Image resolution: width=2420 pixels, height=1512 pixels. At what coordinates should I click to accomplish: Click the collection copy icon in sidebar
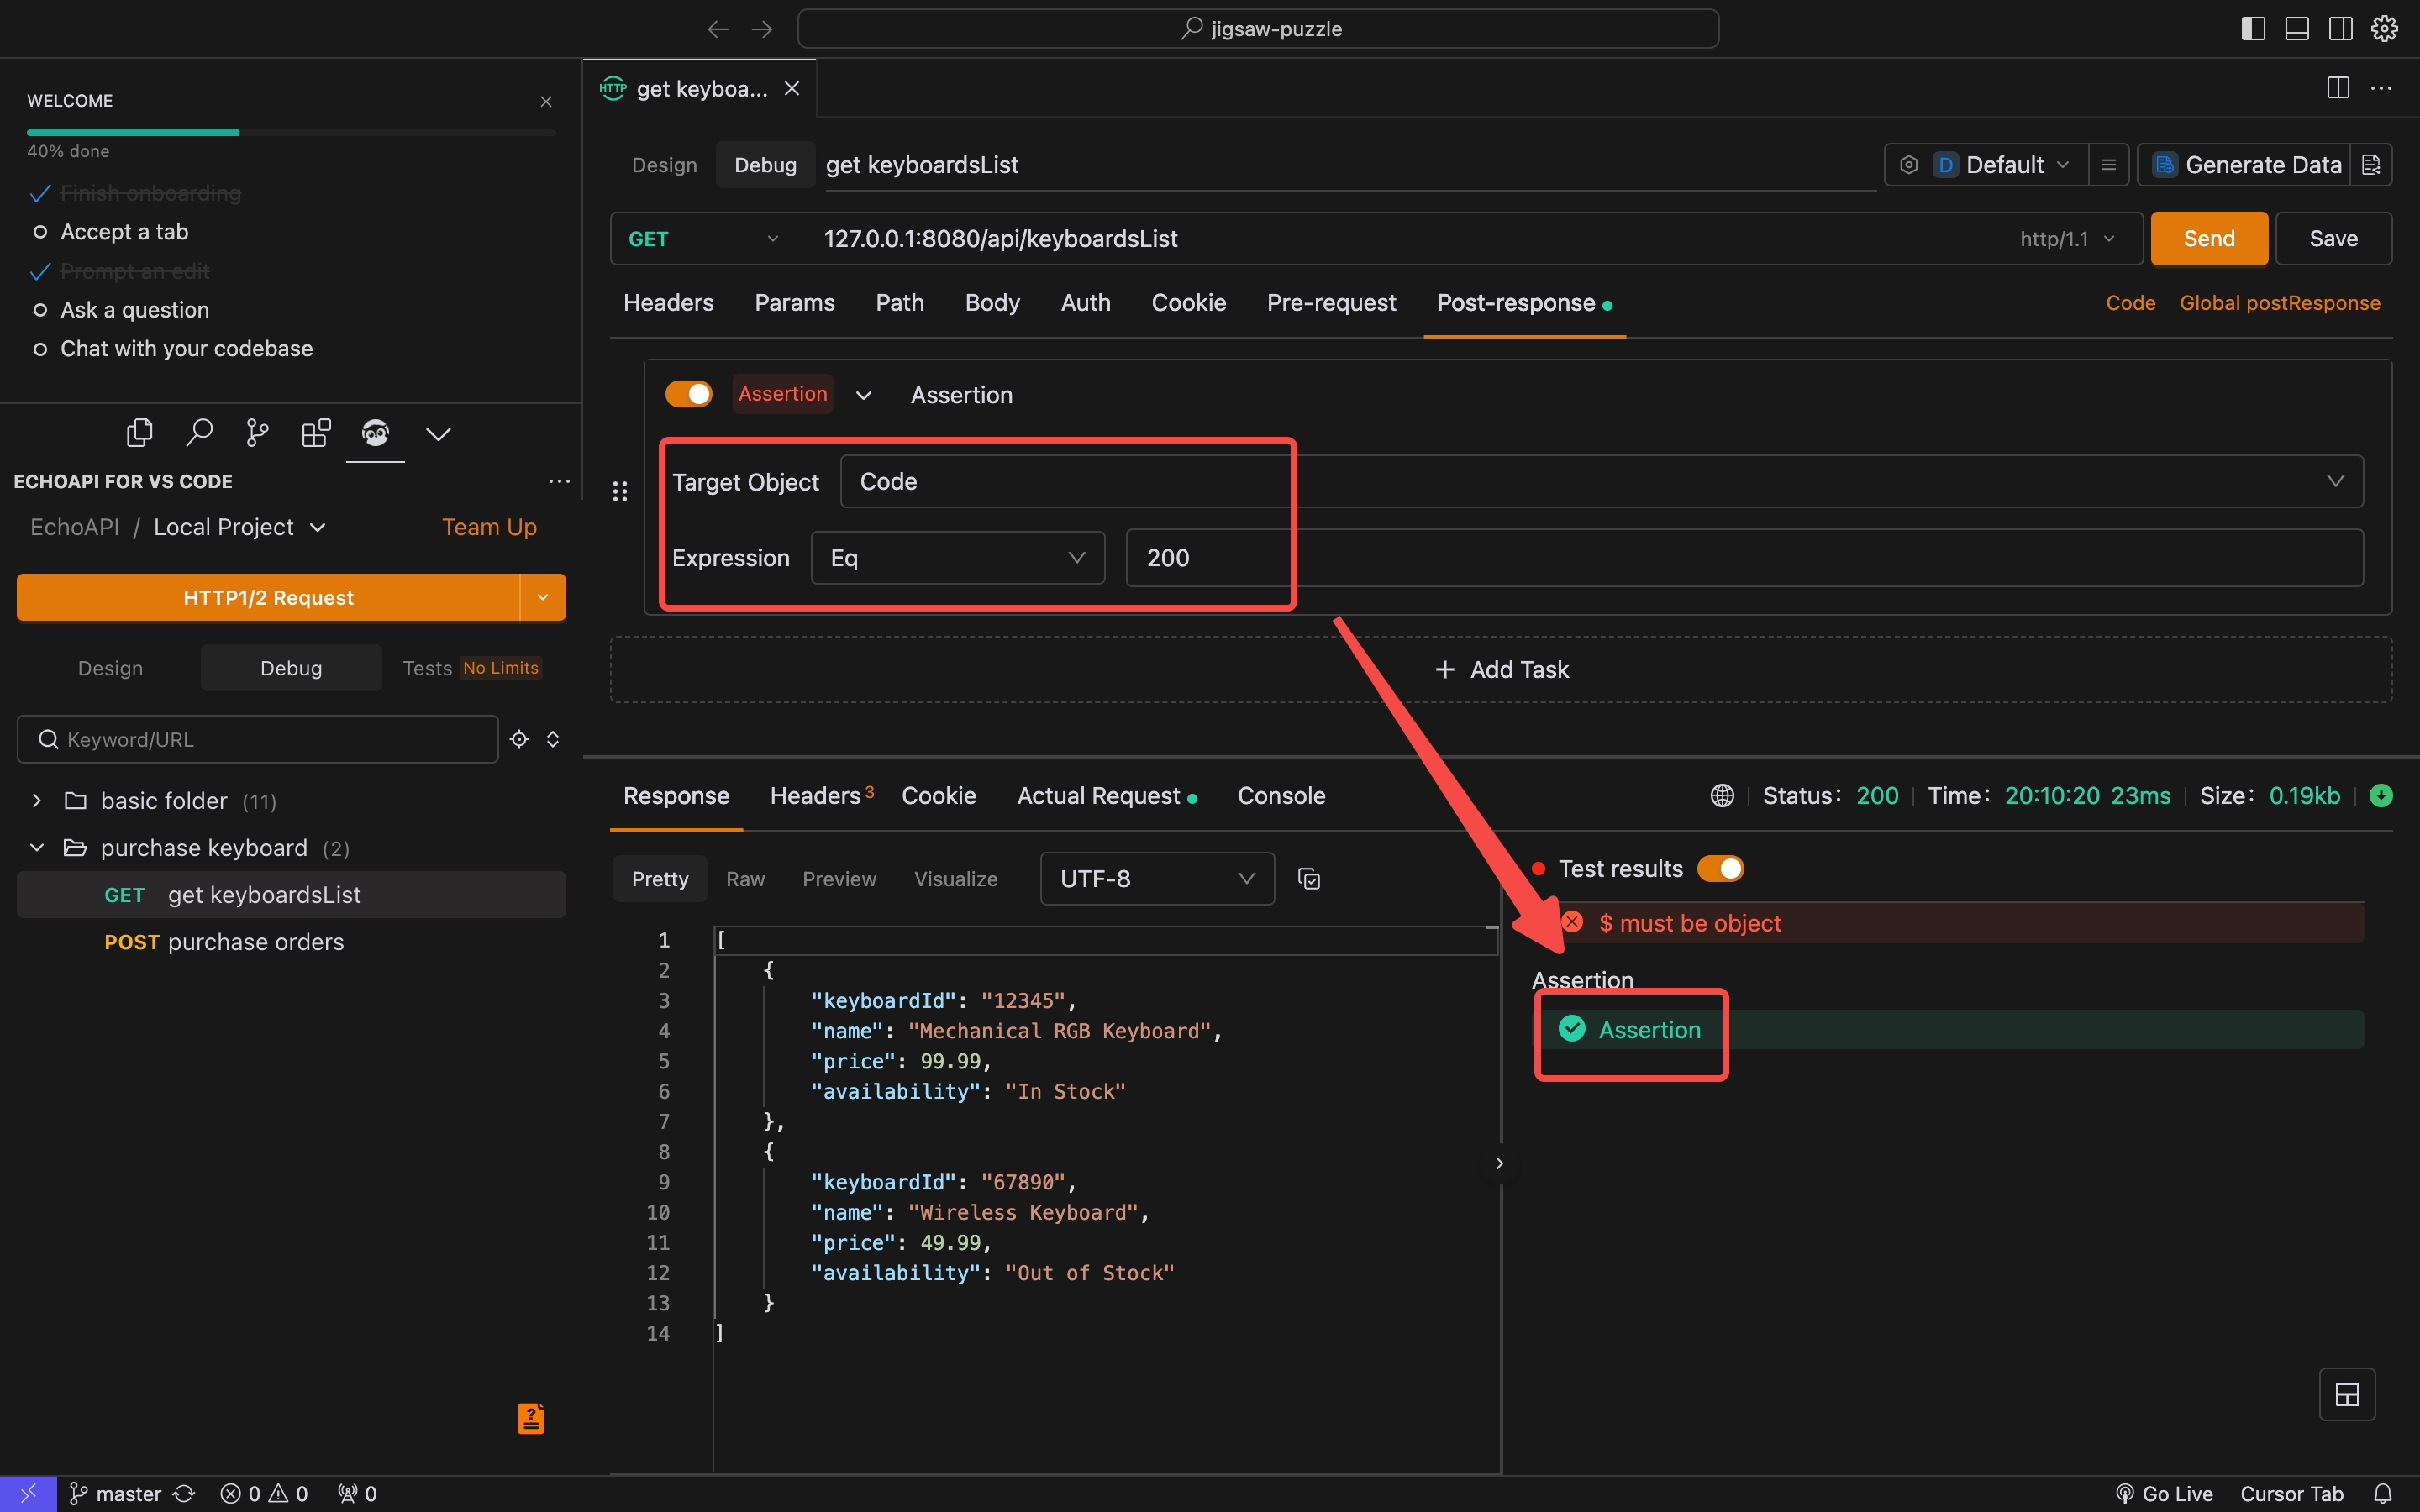tap(138, 432)
